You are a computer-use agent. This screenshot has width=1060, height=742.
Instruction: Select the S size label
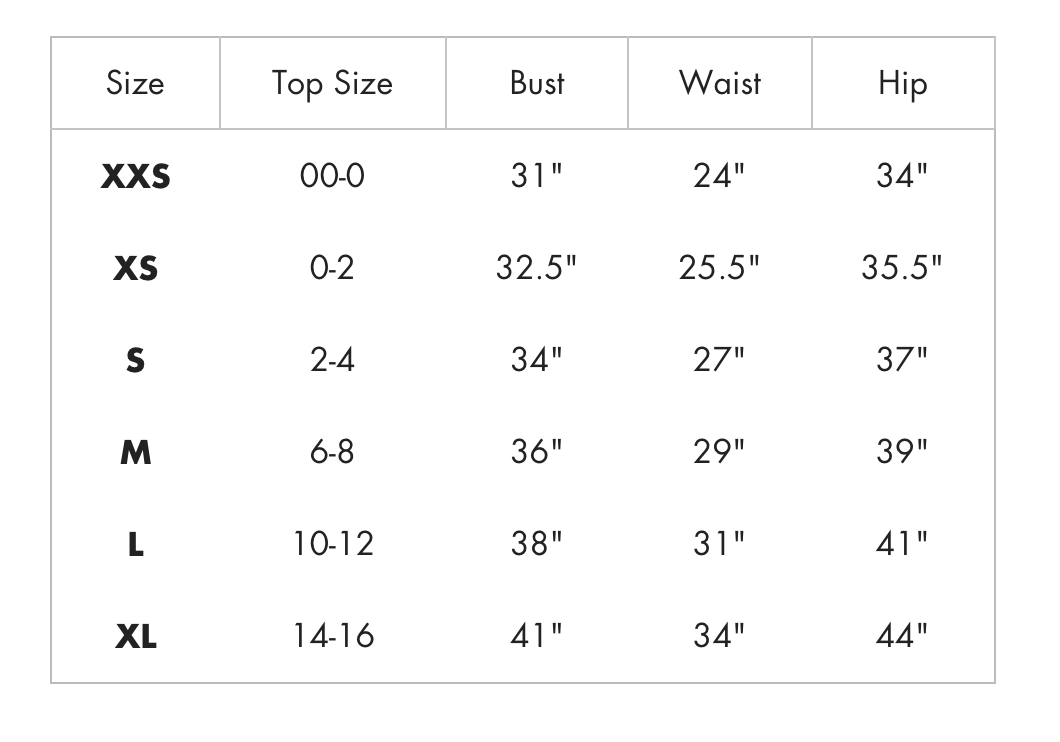coord(136,360)
